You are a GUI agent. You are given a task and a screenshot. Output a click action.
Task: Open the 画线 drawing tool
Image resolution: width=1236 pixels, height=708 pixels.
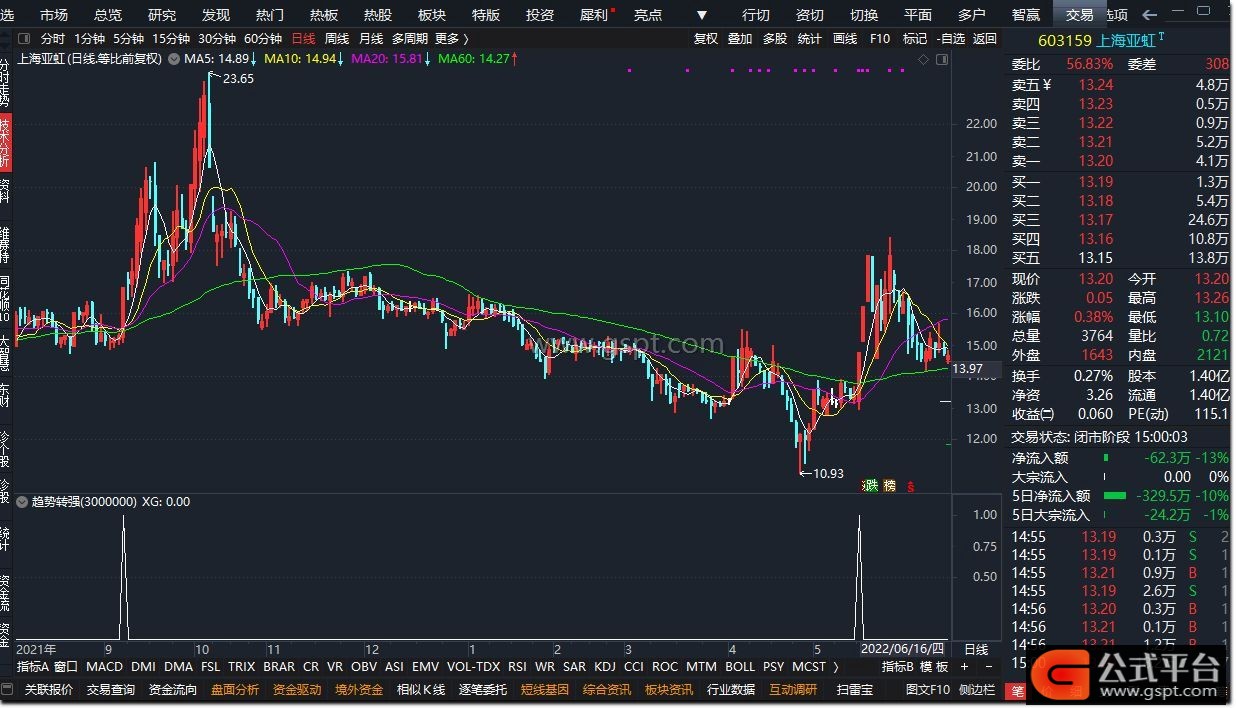[845, 38]
